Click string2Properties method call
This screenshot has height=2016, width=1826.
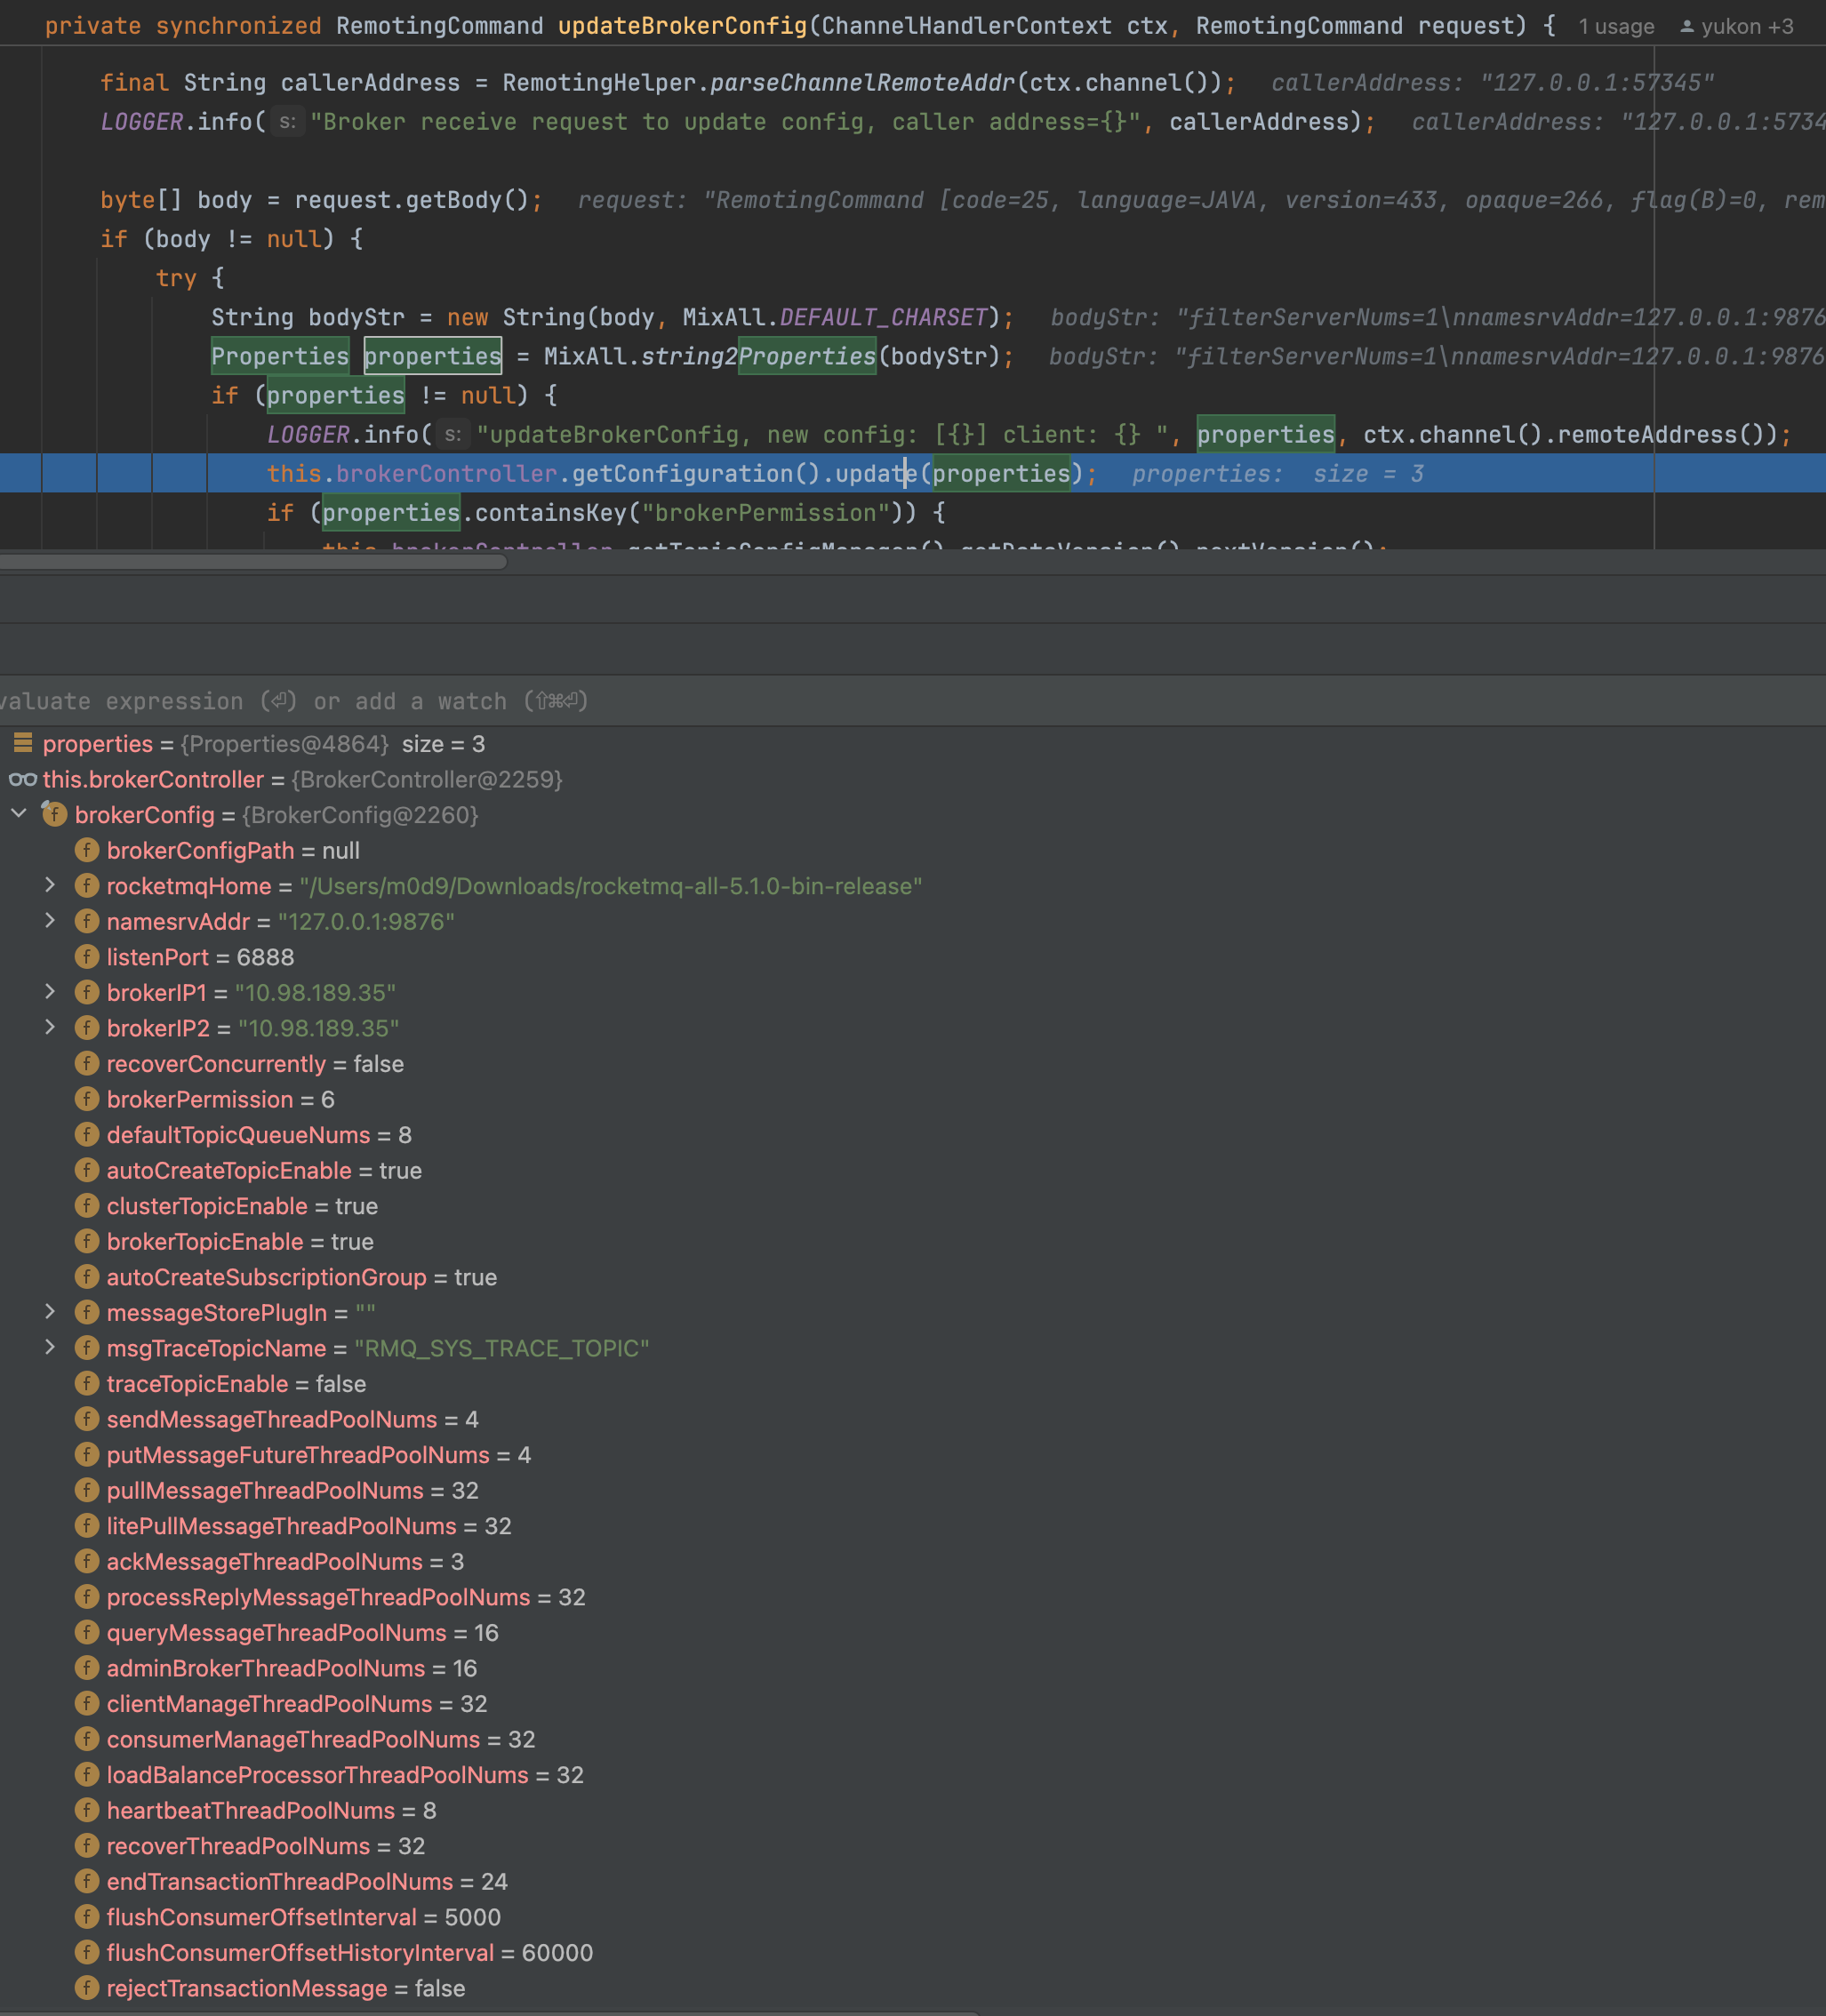click(x=758, y=356)
